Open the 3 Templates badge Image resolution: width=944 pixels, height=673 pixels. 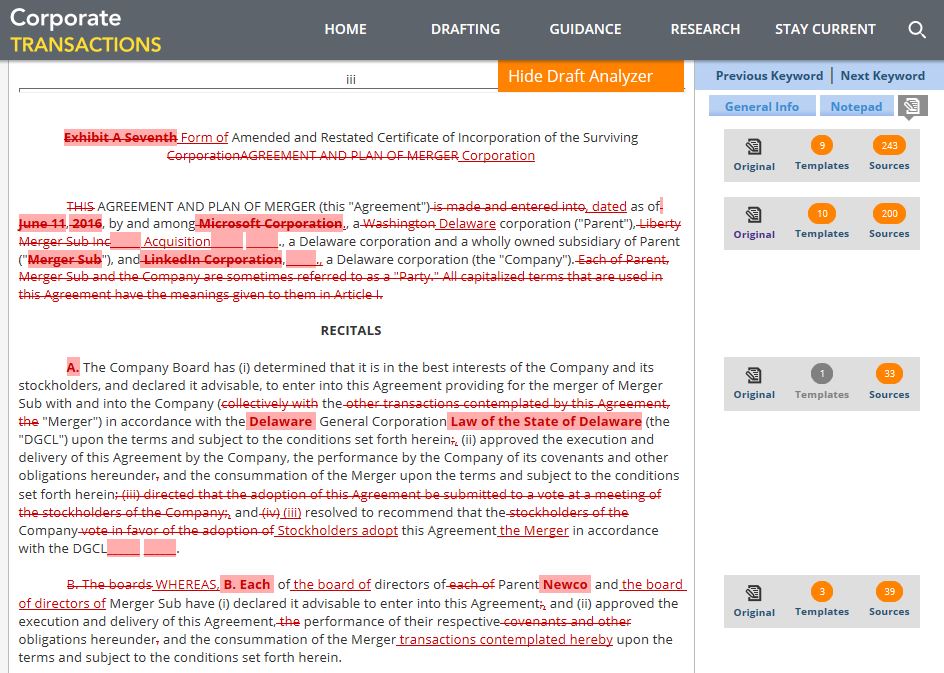click(x=822, y=592)
